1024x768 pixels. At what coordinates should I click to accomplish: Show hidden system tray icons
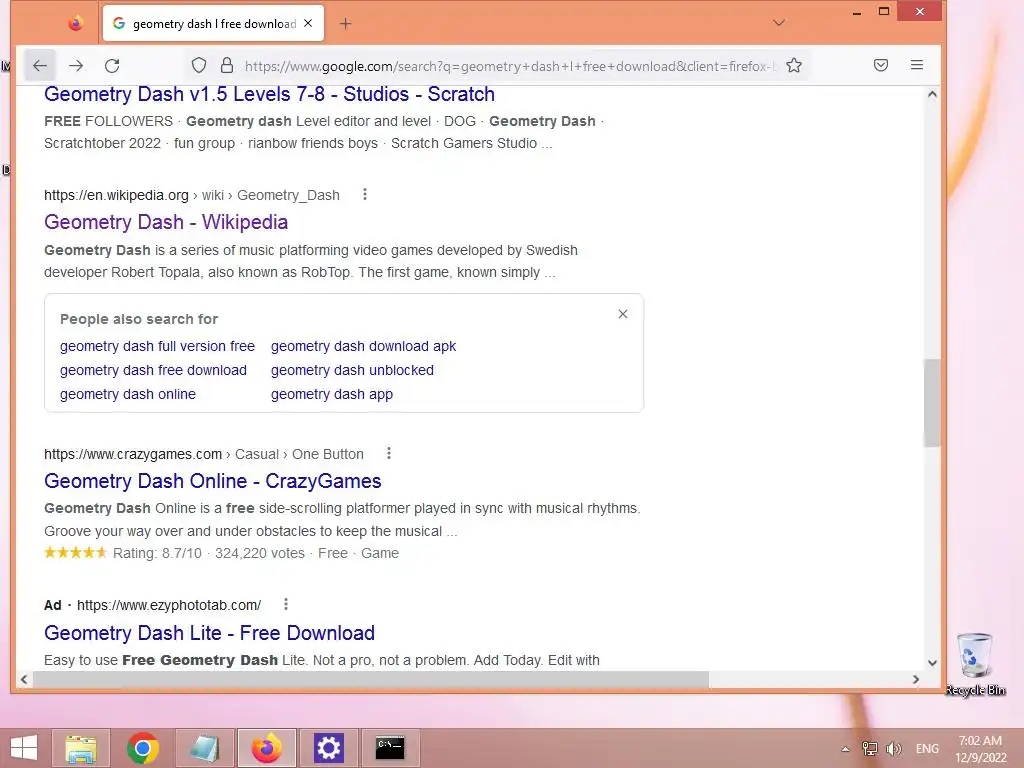pyautogui.click(x=845, y=749)
